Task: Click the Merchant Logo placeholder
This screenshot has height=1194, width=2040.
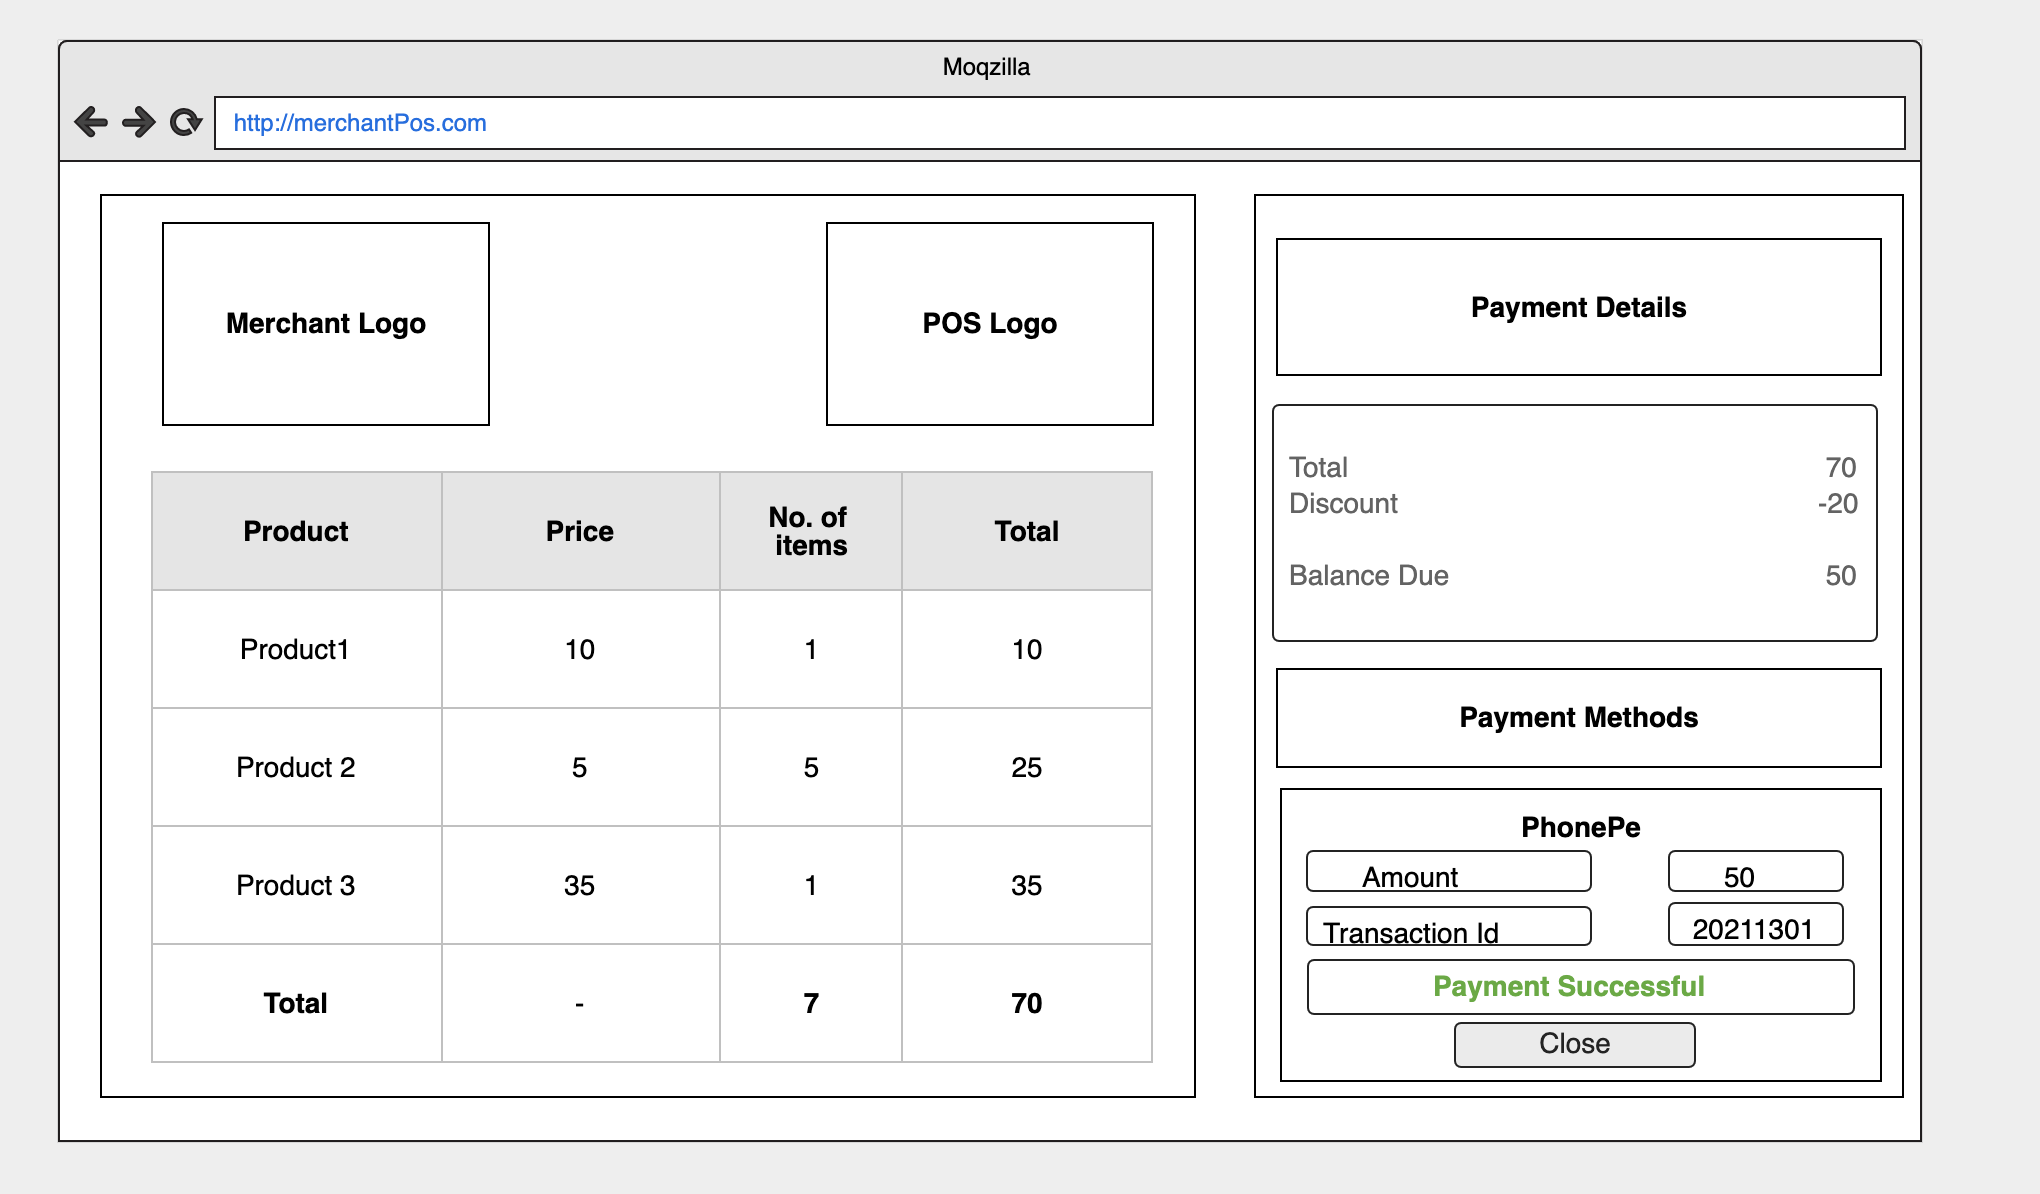Action: pyautogui.click(x=326, y=324)
